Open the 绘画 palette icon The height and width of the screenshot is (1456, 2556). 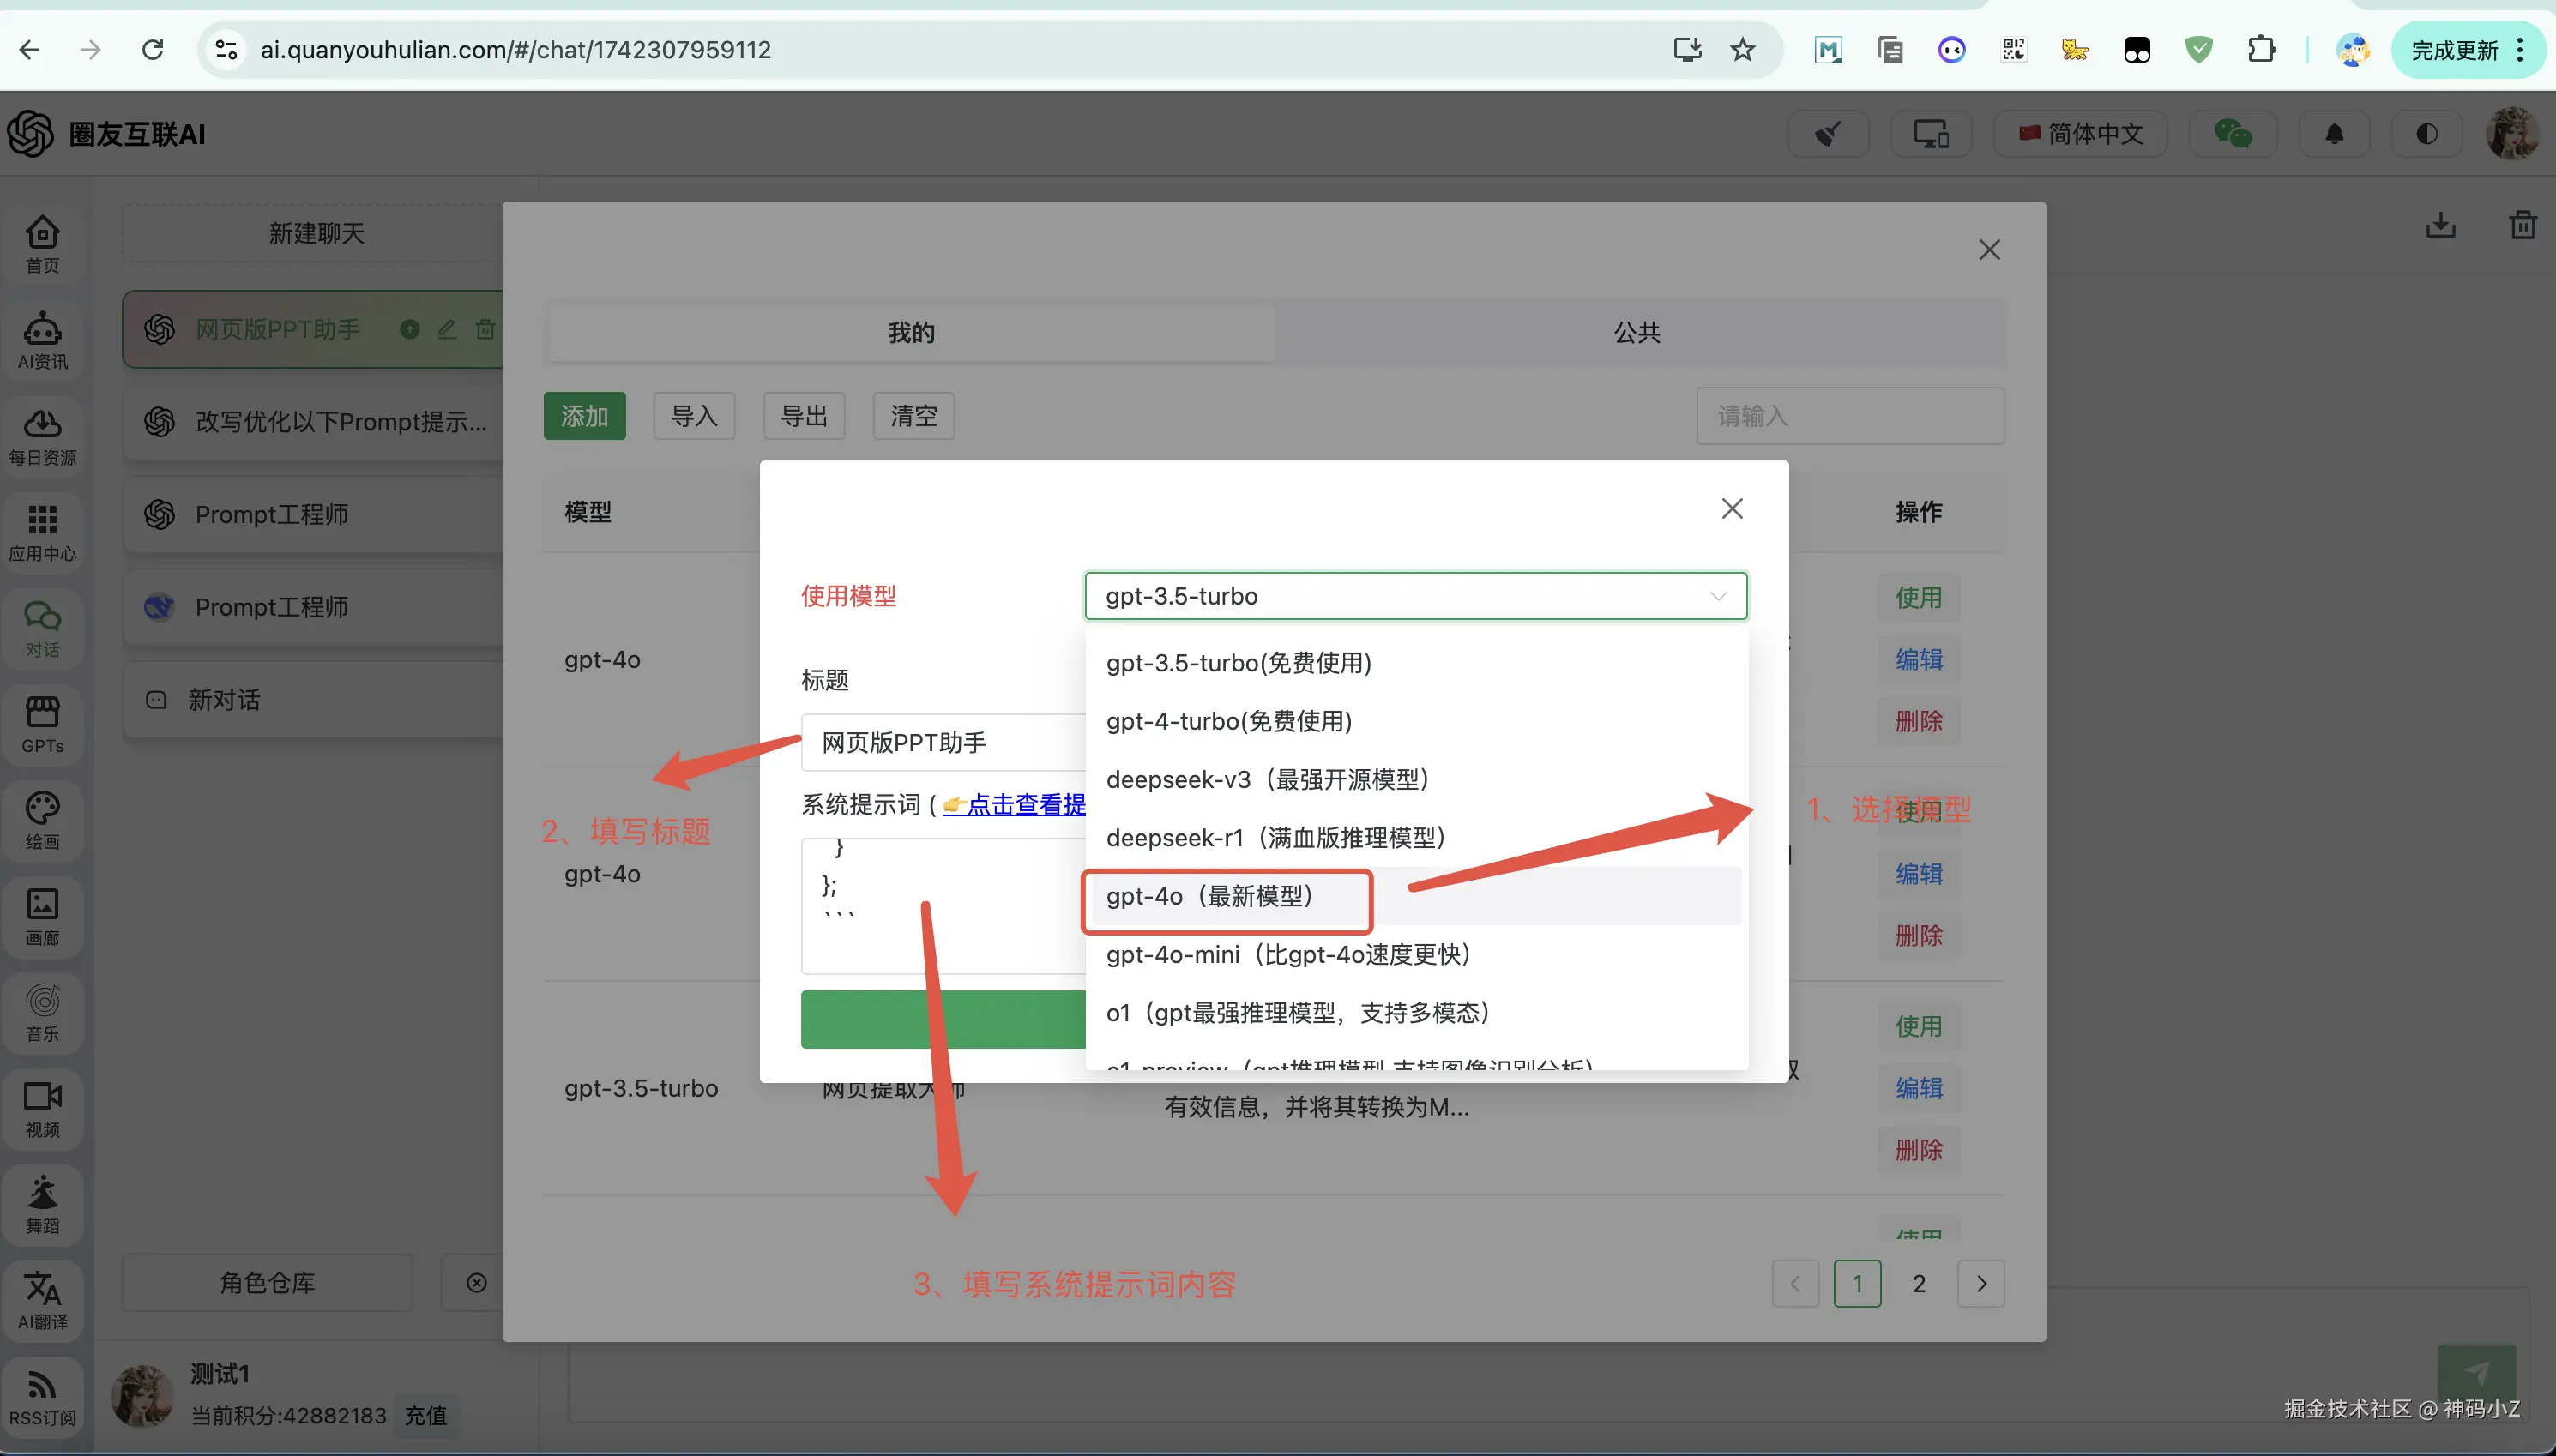42,819
